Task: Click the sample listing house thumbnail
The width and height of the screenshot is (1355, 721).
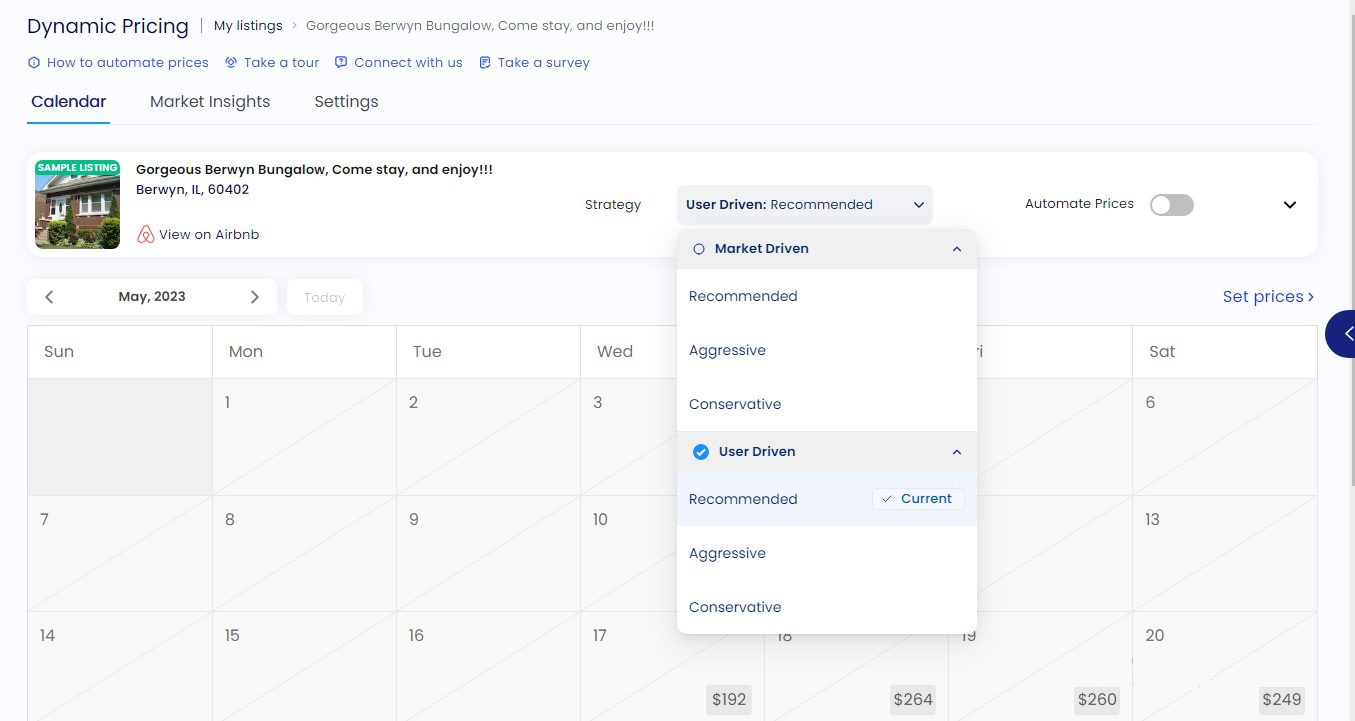Action: [78, 204]
